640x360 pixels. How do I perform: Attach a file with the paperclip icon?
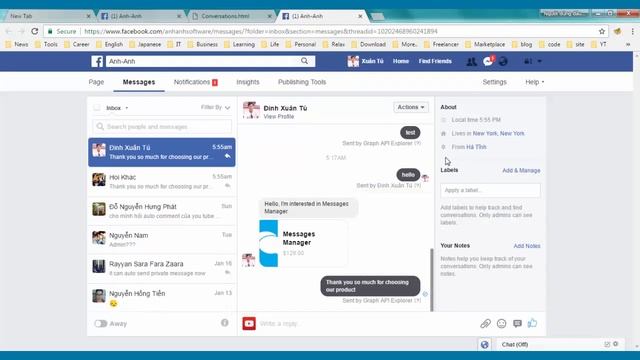point(485,324)
